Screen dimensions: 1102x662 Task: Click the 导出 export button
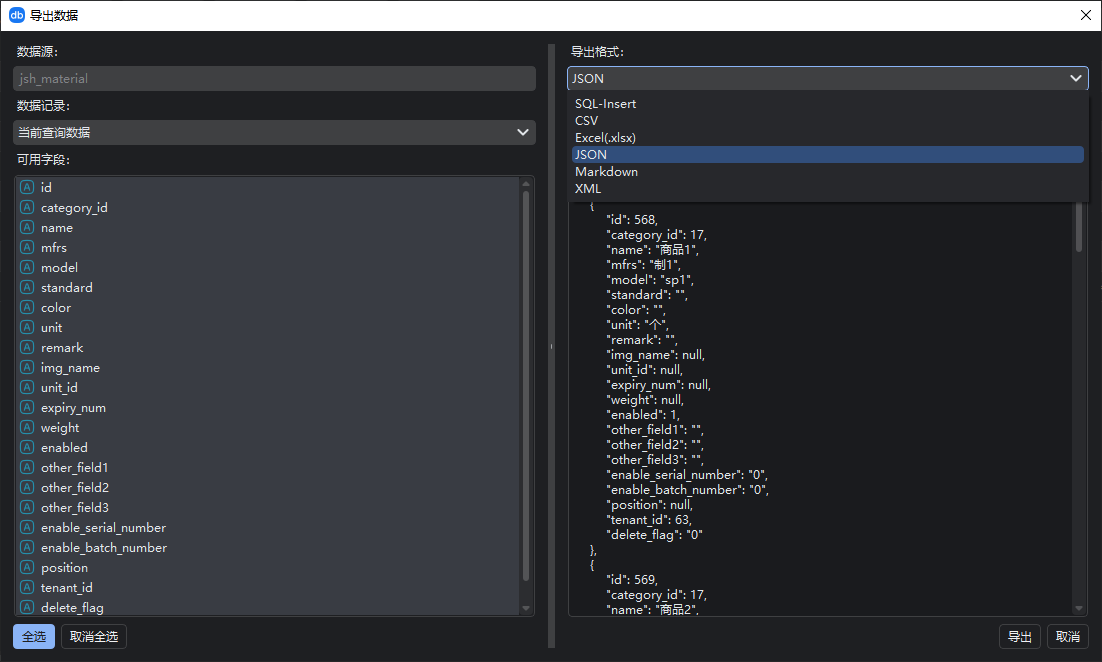point(1020,637)
